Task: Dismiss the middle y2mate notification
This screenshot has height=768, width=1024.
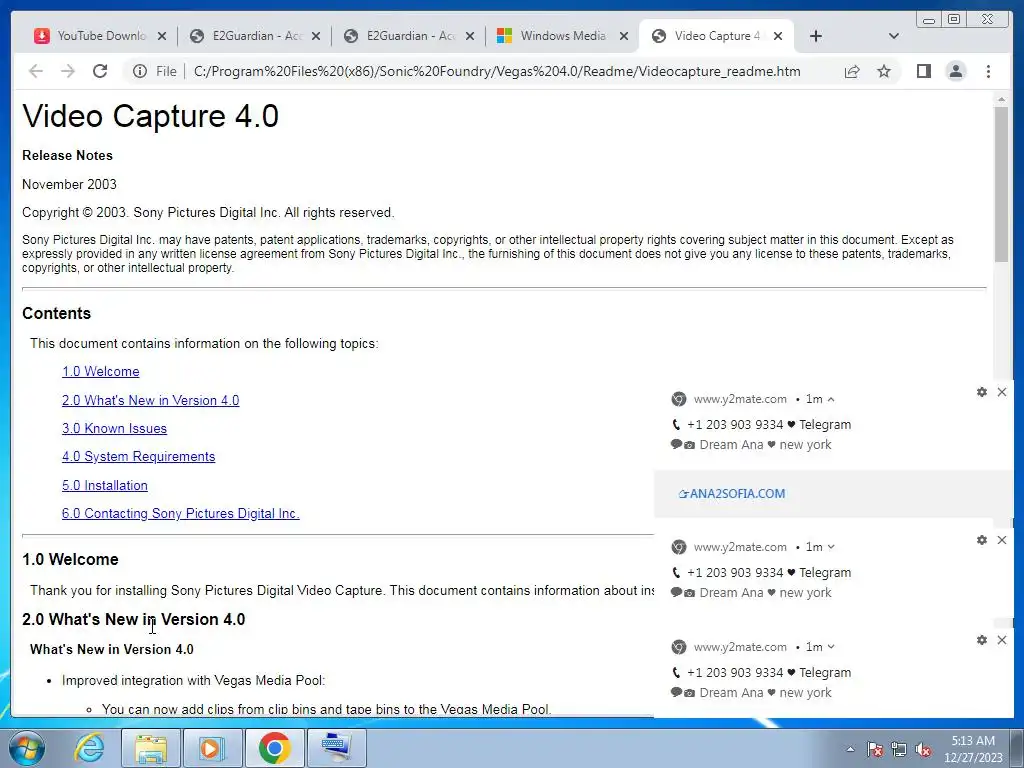Action: click(x=1002, y=540)
